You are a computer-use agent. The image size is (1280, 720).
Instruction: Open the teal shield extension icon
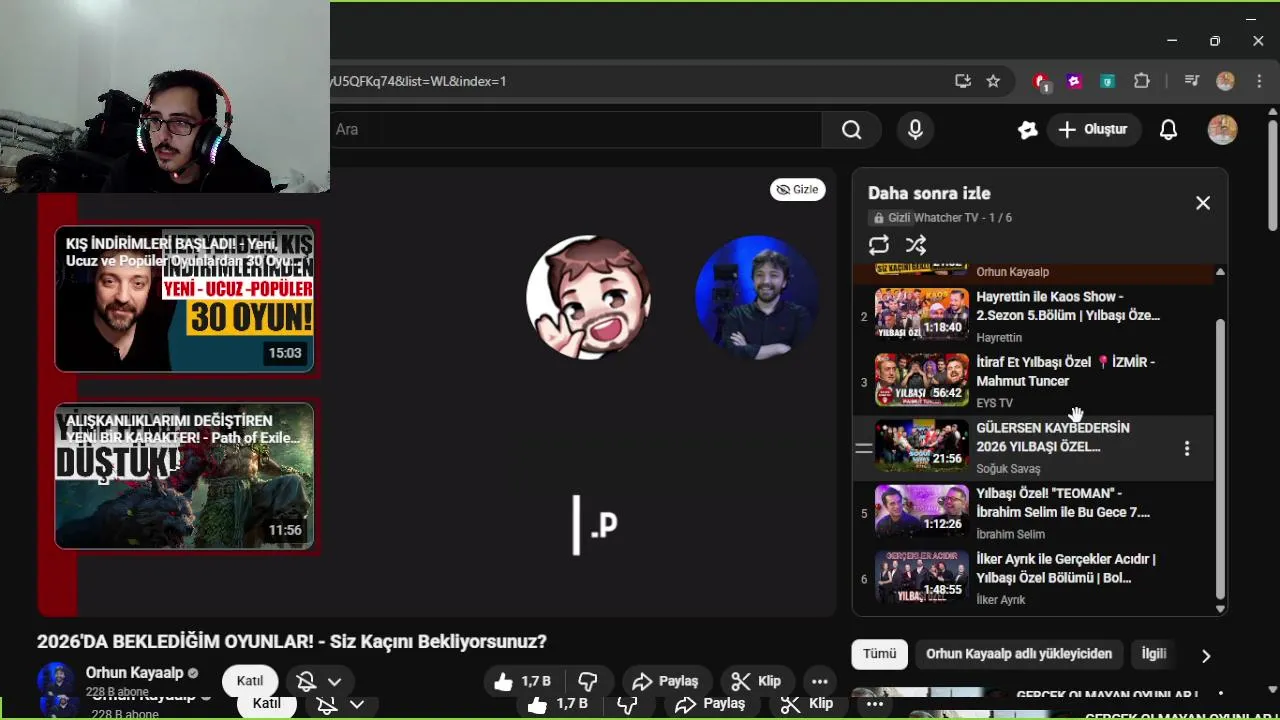pyautogui.click(x=1108, y=81)
